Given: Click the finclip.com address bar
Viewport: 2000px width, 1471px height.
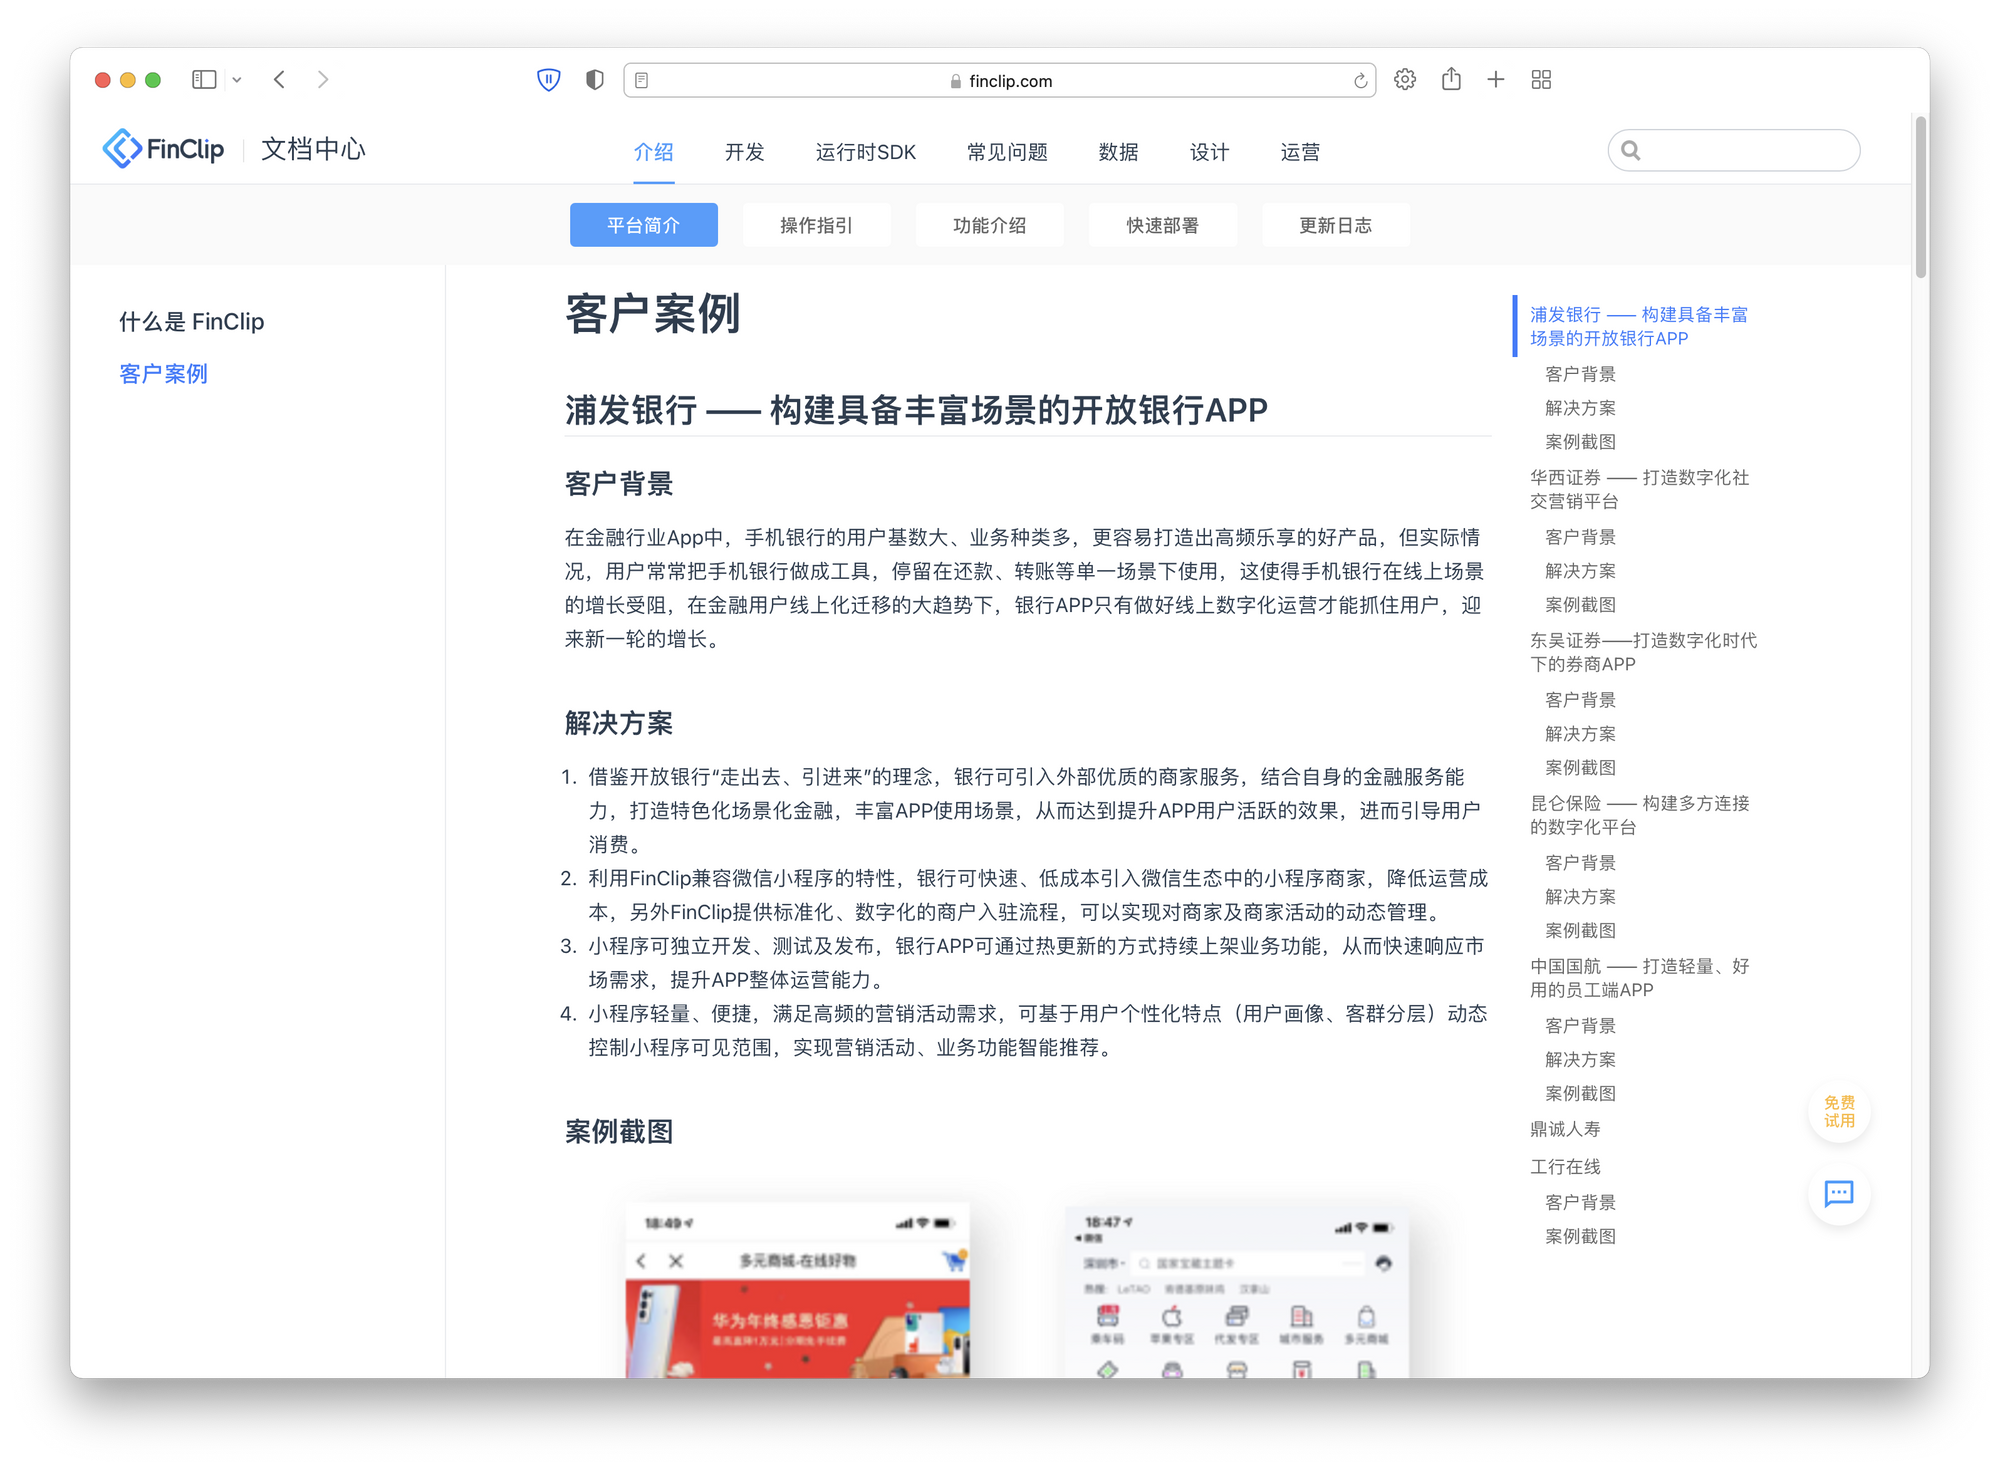Looking at the screenshot, I should pos(999,80).
